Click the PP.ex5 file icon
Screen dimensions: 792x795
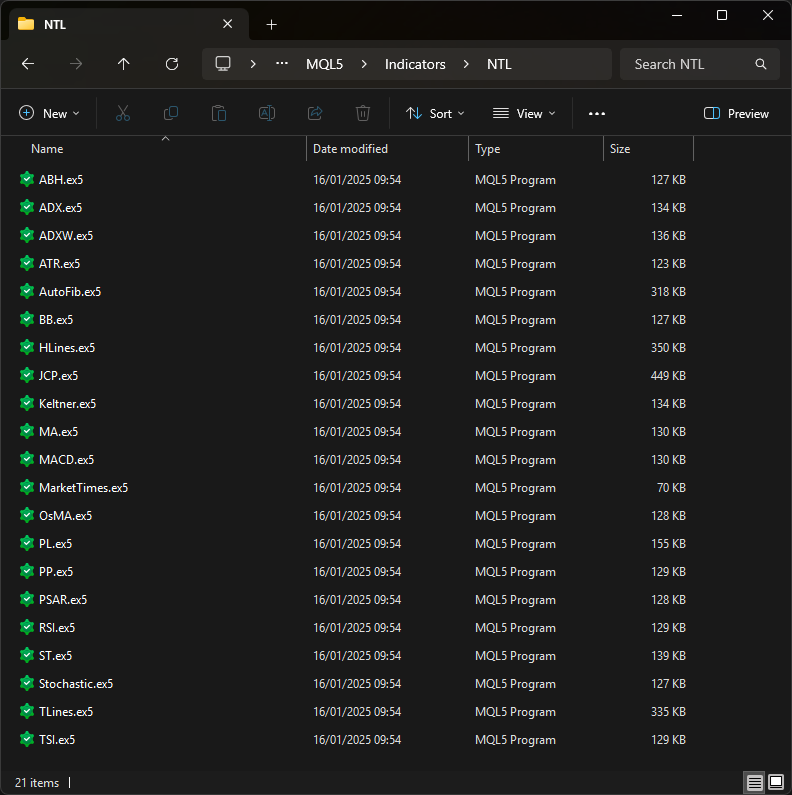click(27, 571)
